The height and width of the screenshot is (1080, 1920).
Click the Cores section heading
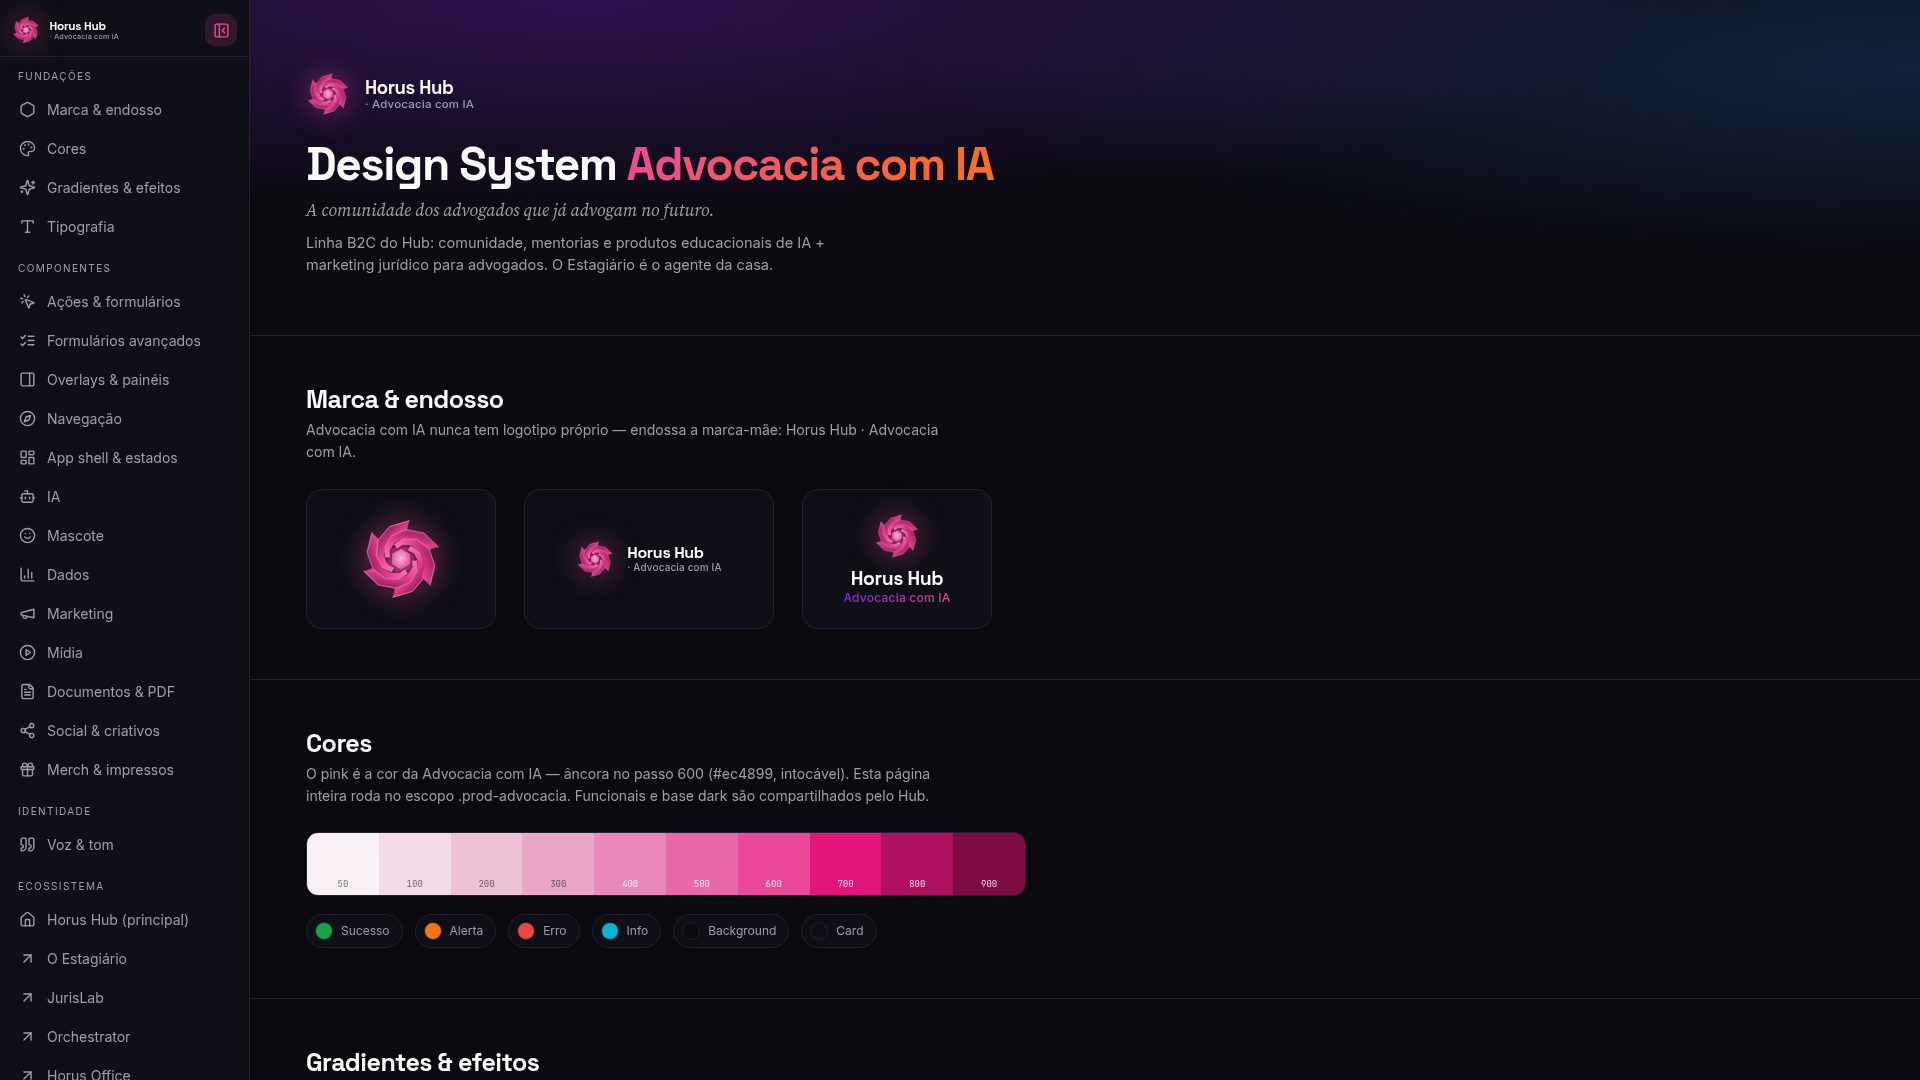[339, 744]
